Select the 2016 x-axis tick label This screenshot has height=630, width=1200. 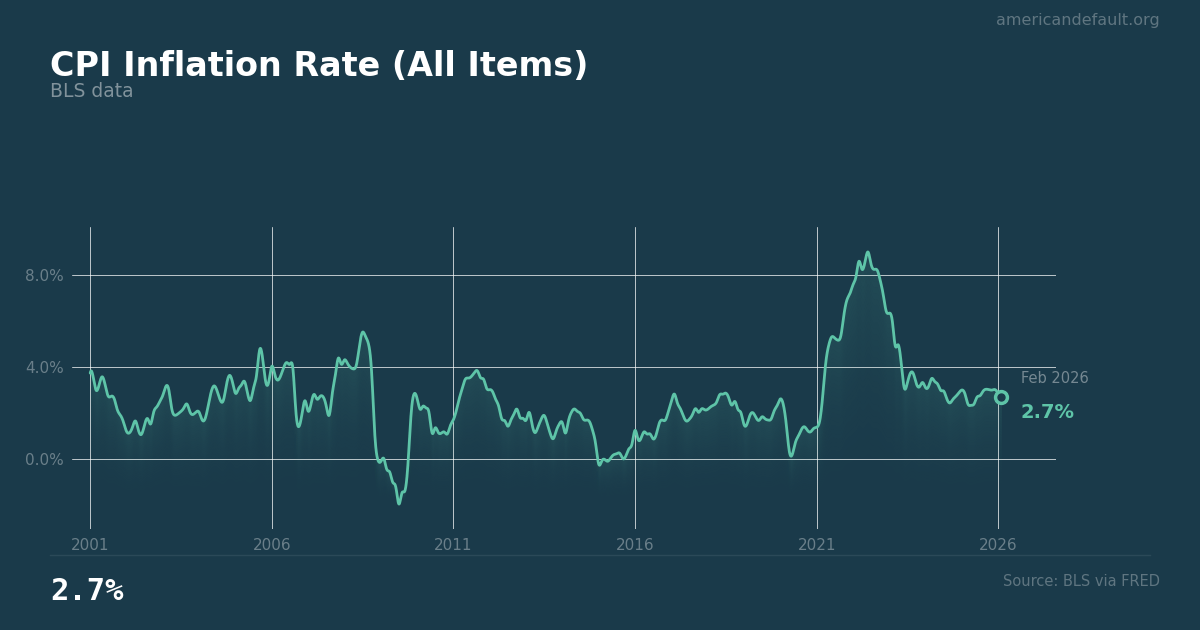tap(635, 545)
